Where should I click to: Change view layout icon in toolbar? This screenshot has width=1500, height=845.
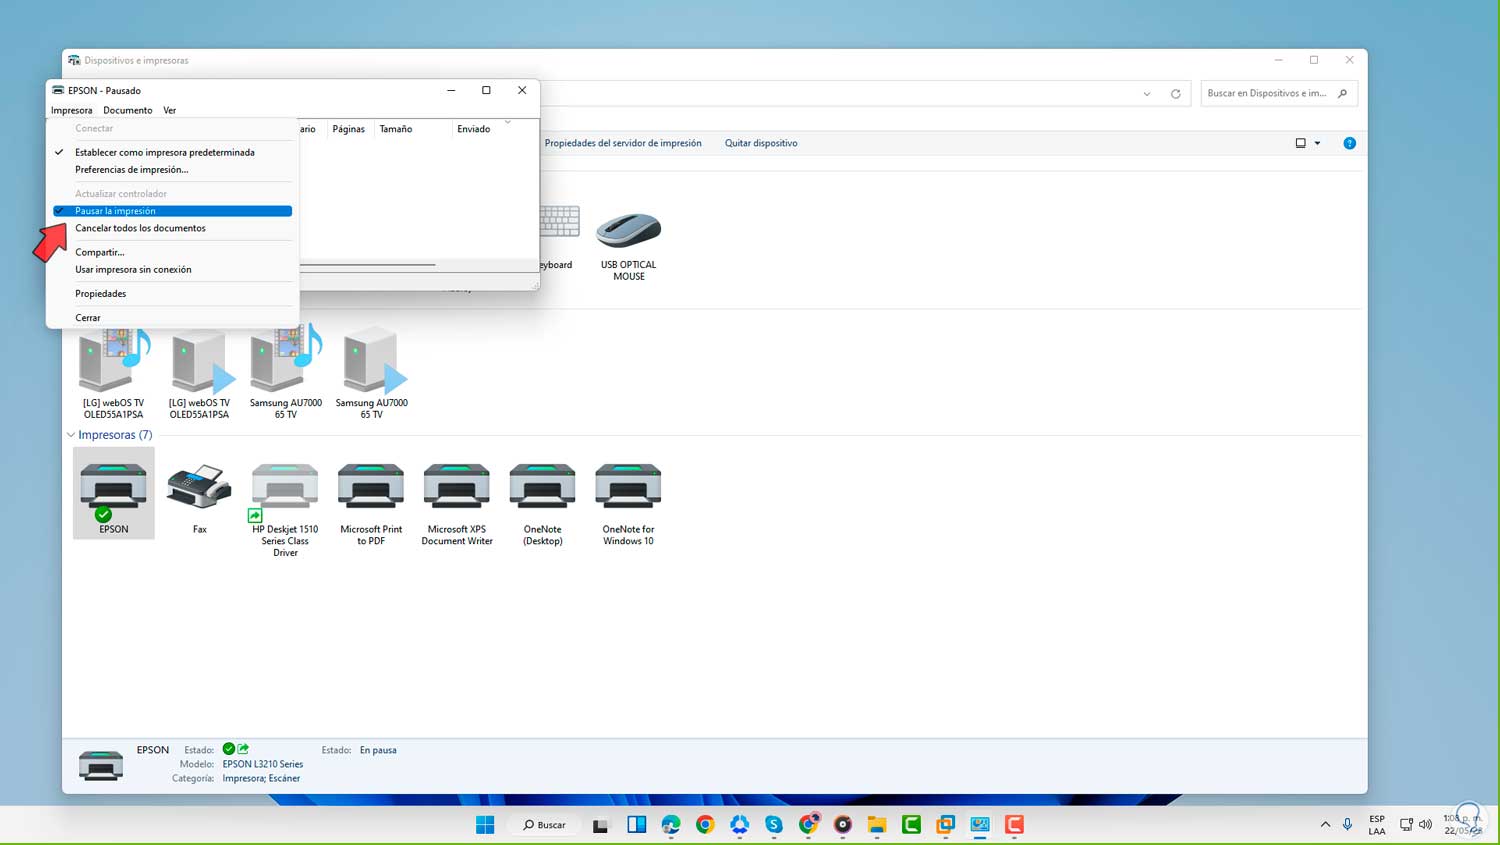[1301, 143]
